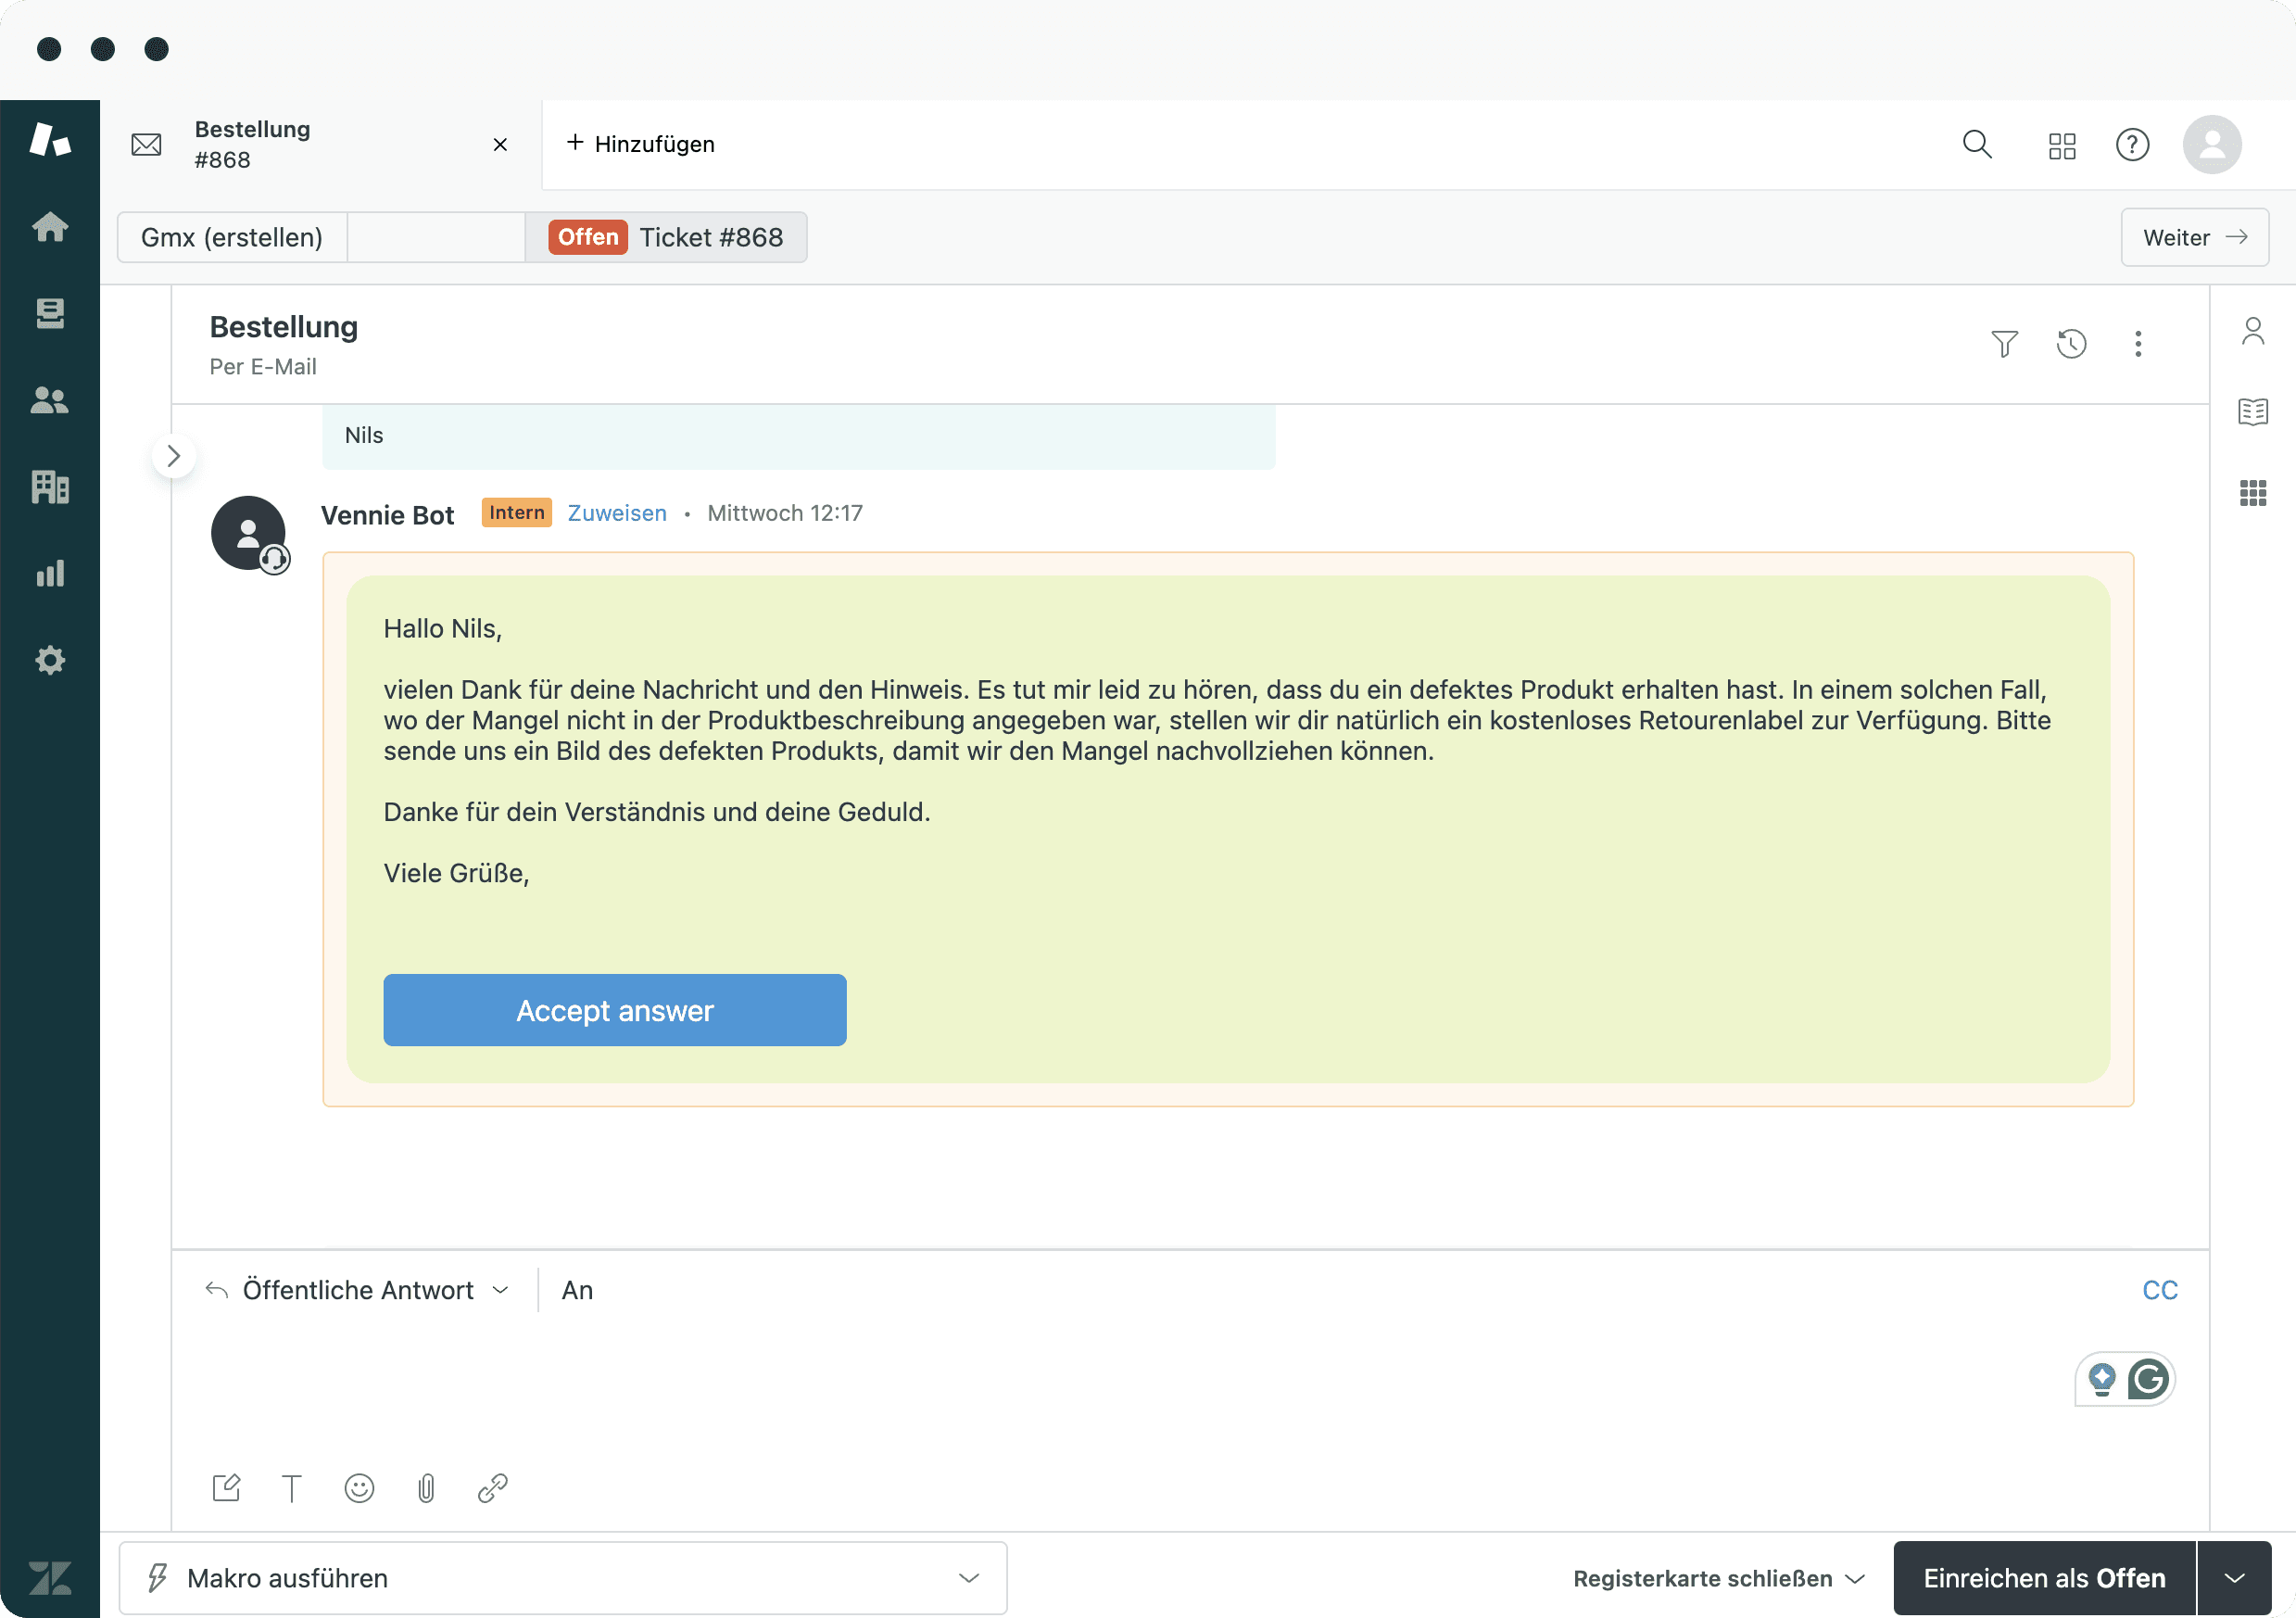Accept the Vennie Bot suggested answer
This screenshot has width=2296, height=1618.
tap(614, 1008)
